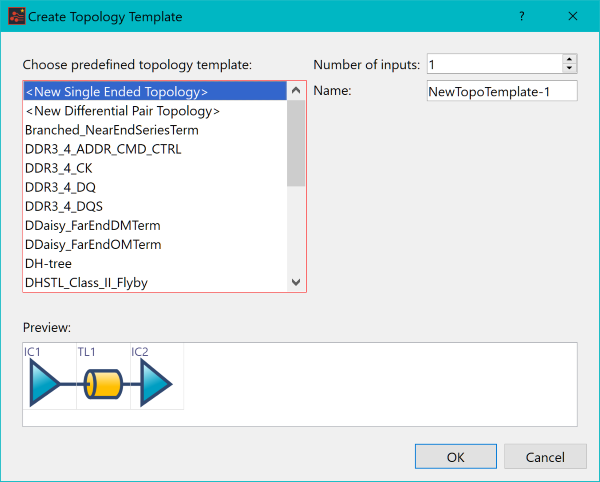Screen dimensions: 600x482
Task: Click the Name input field
Action: (502, 91)
